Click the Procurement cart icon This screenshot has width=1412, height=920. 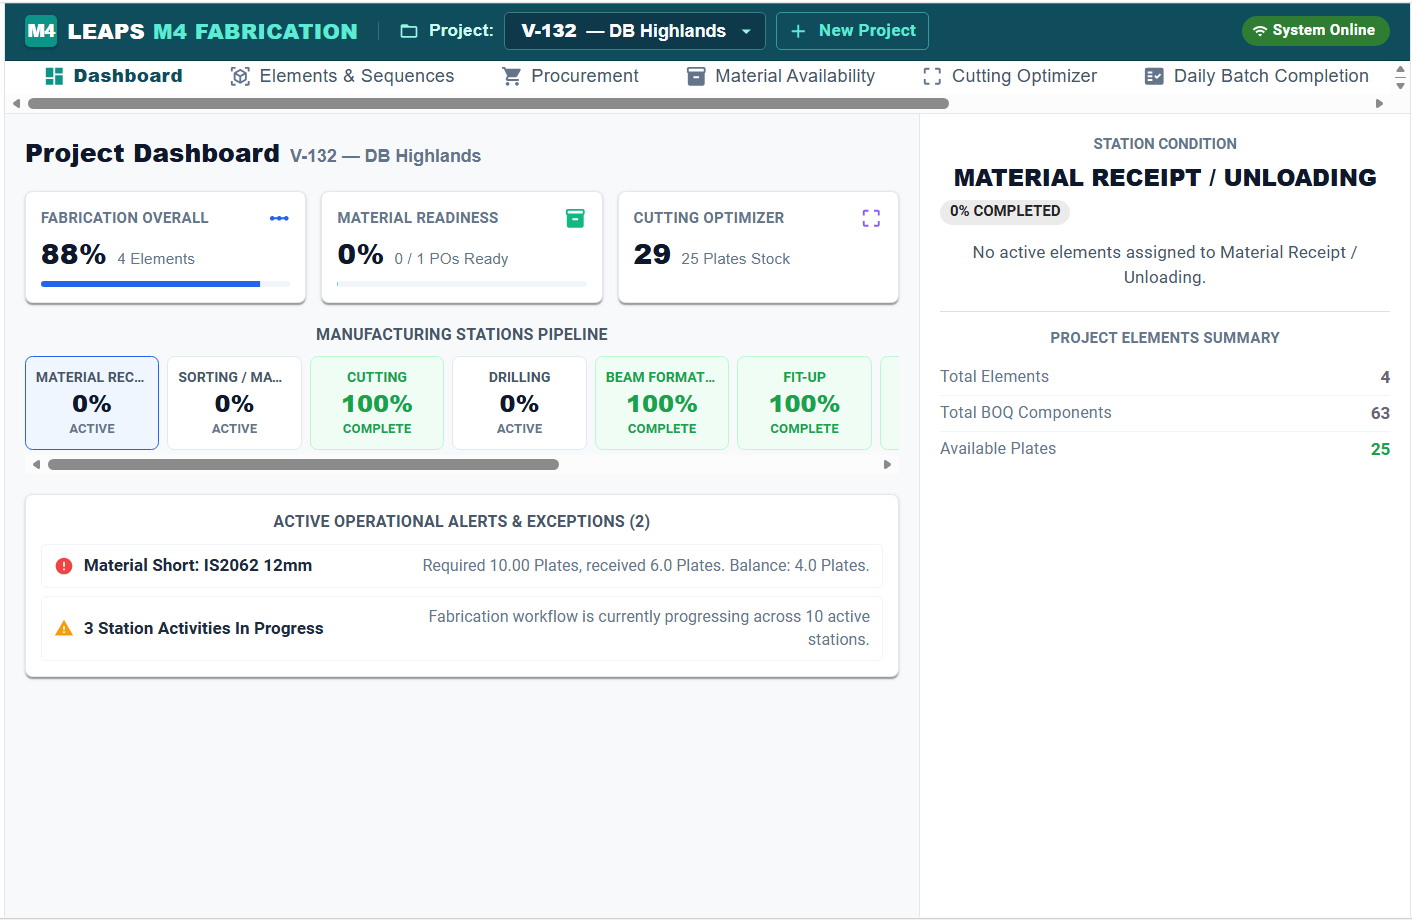click(512, 76)
